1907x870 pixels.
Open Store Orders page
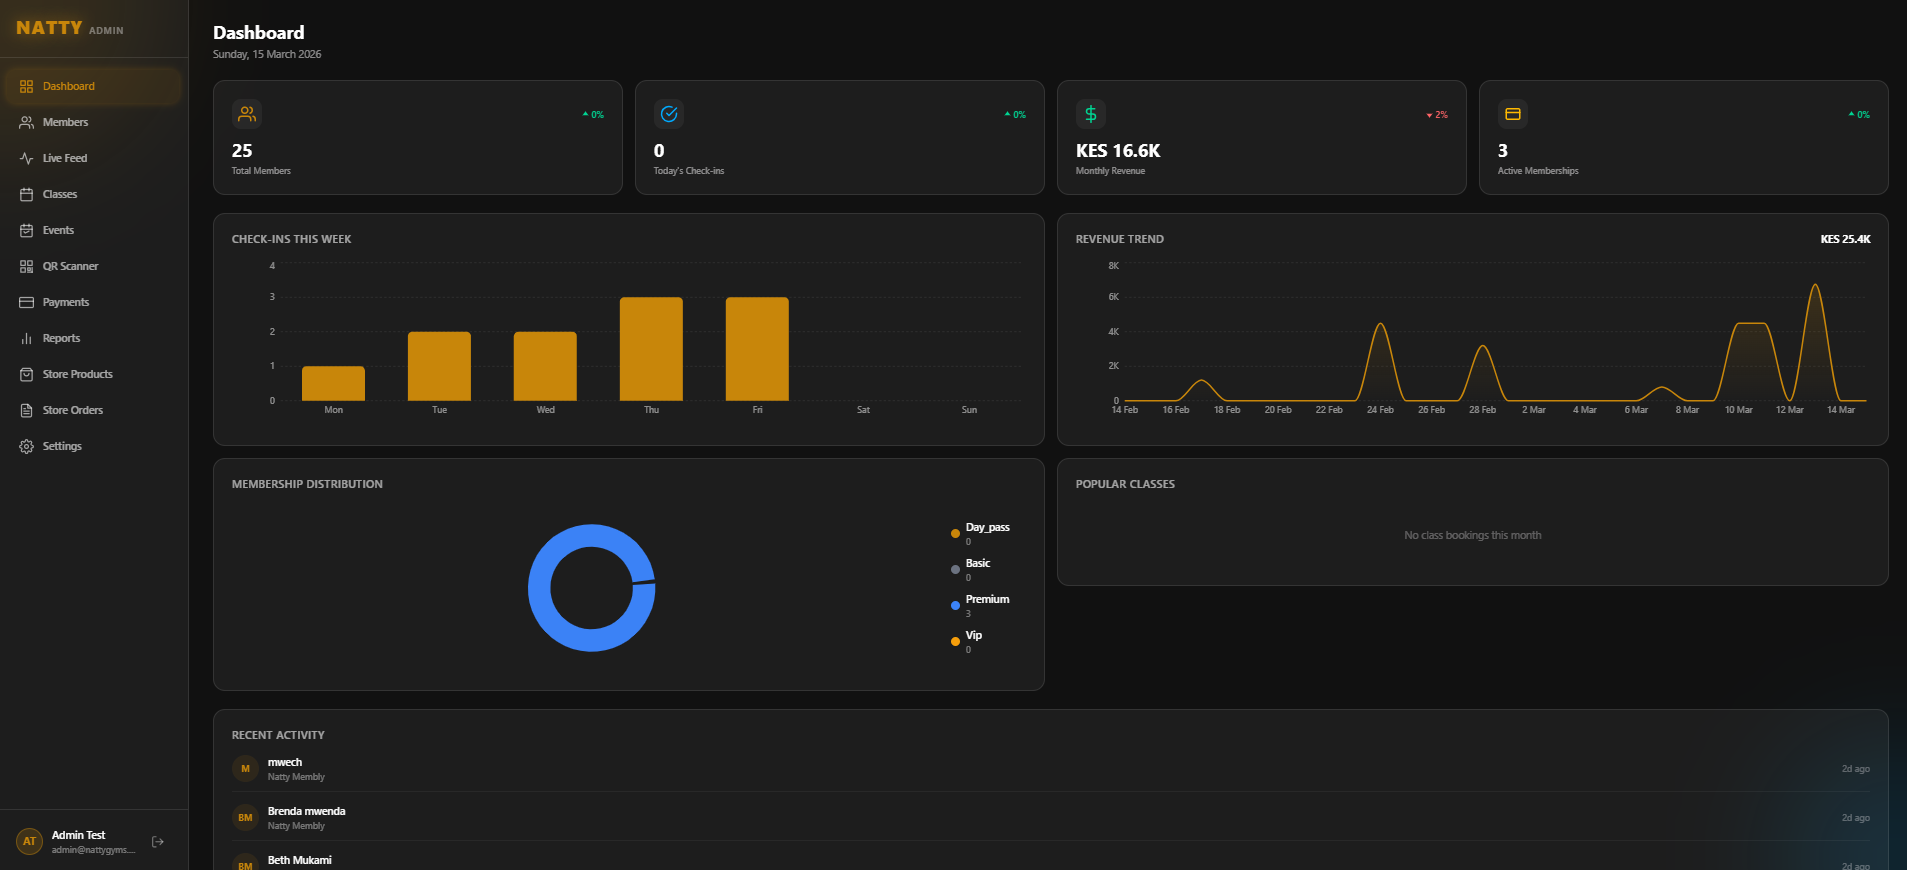(72, 410)
